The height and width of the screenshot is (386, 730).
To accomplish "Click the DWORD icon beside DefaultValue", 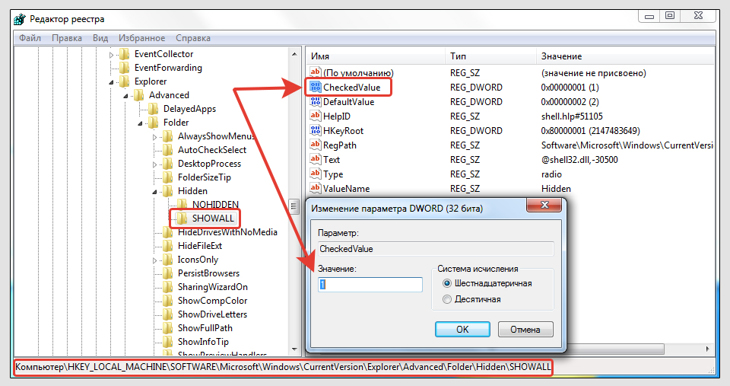I will point(316,102).
